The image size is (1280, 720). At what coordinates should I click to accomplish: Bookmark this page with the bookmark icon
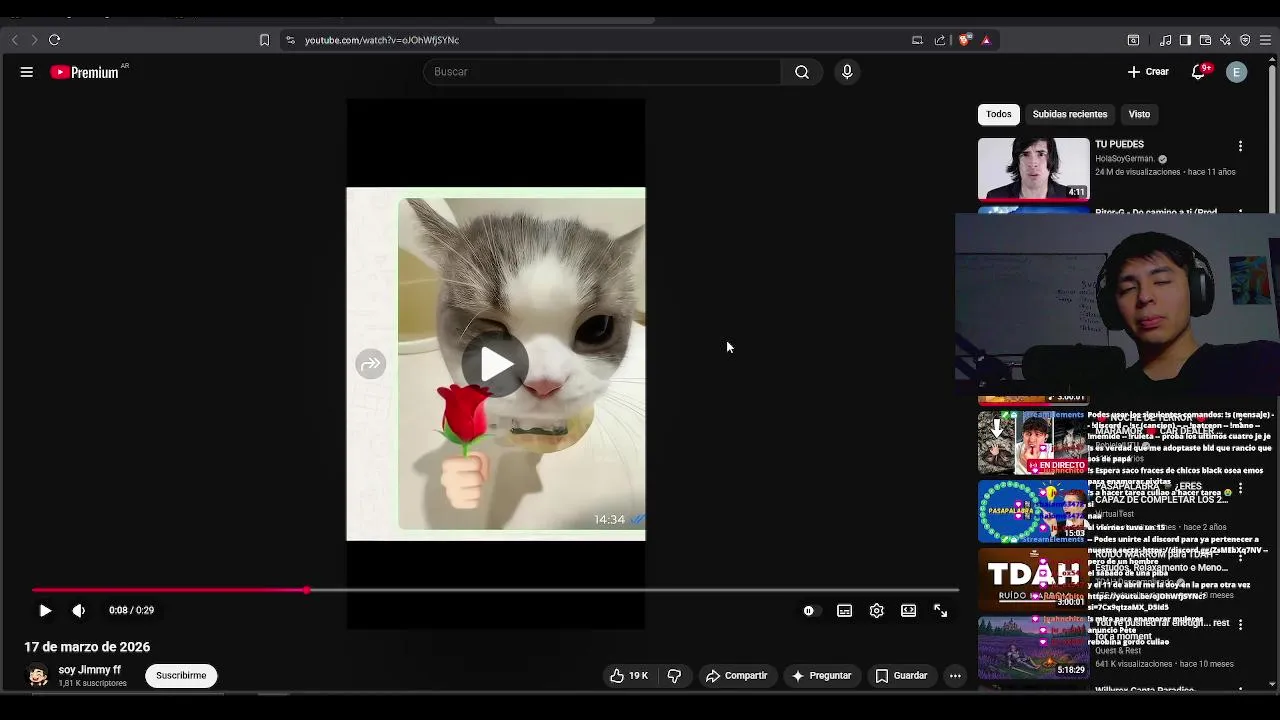(x=264, y=40)
